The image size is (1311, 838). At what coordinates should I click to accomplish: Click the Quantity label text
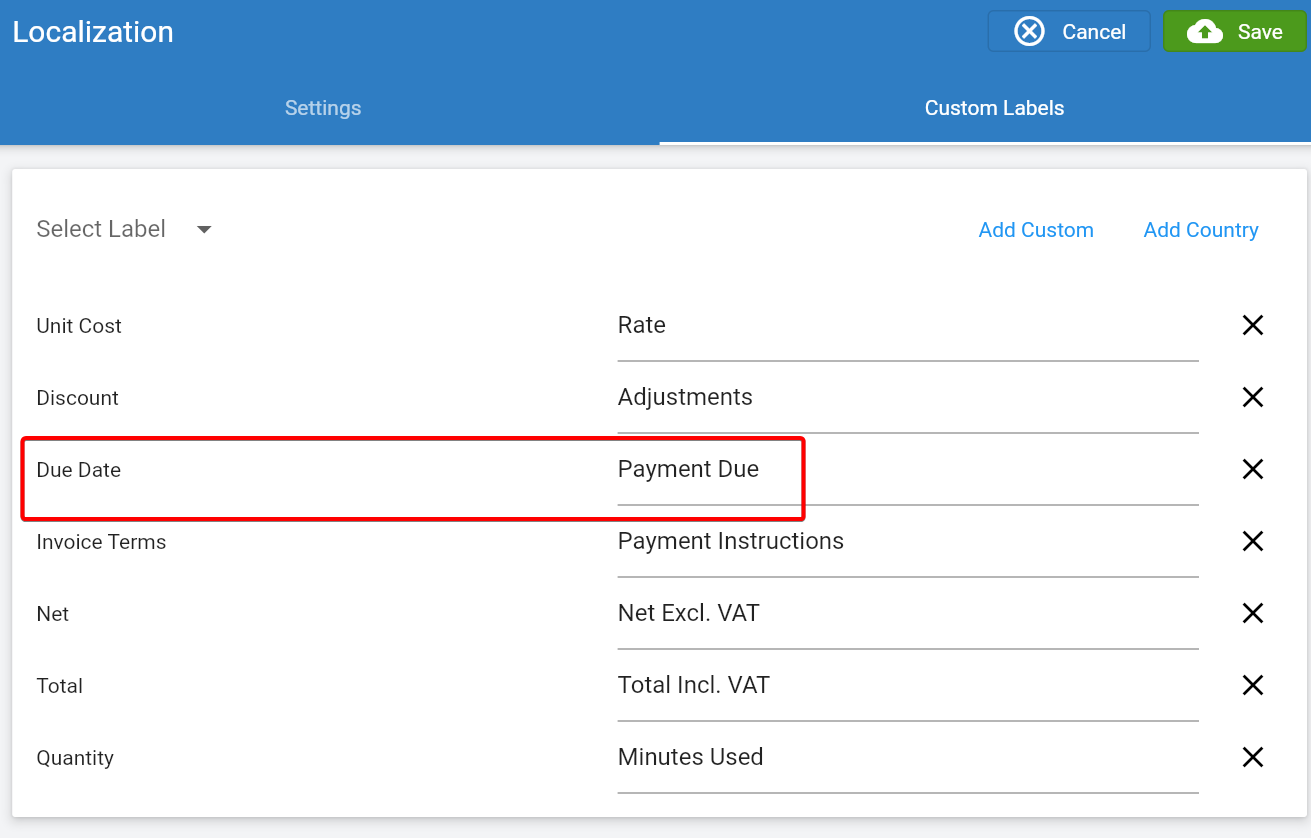[x=75, y=758]
